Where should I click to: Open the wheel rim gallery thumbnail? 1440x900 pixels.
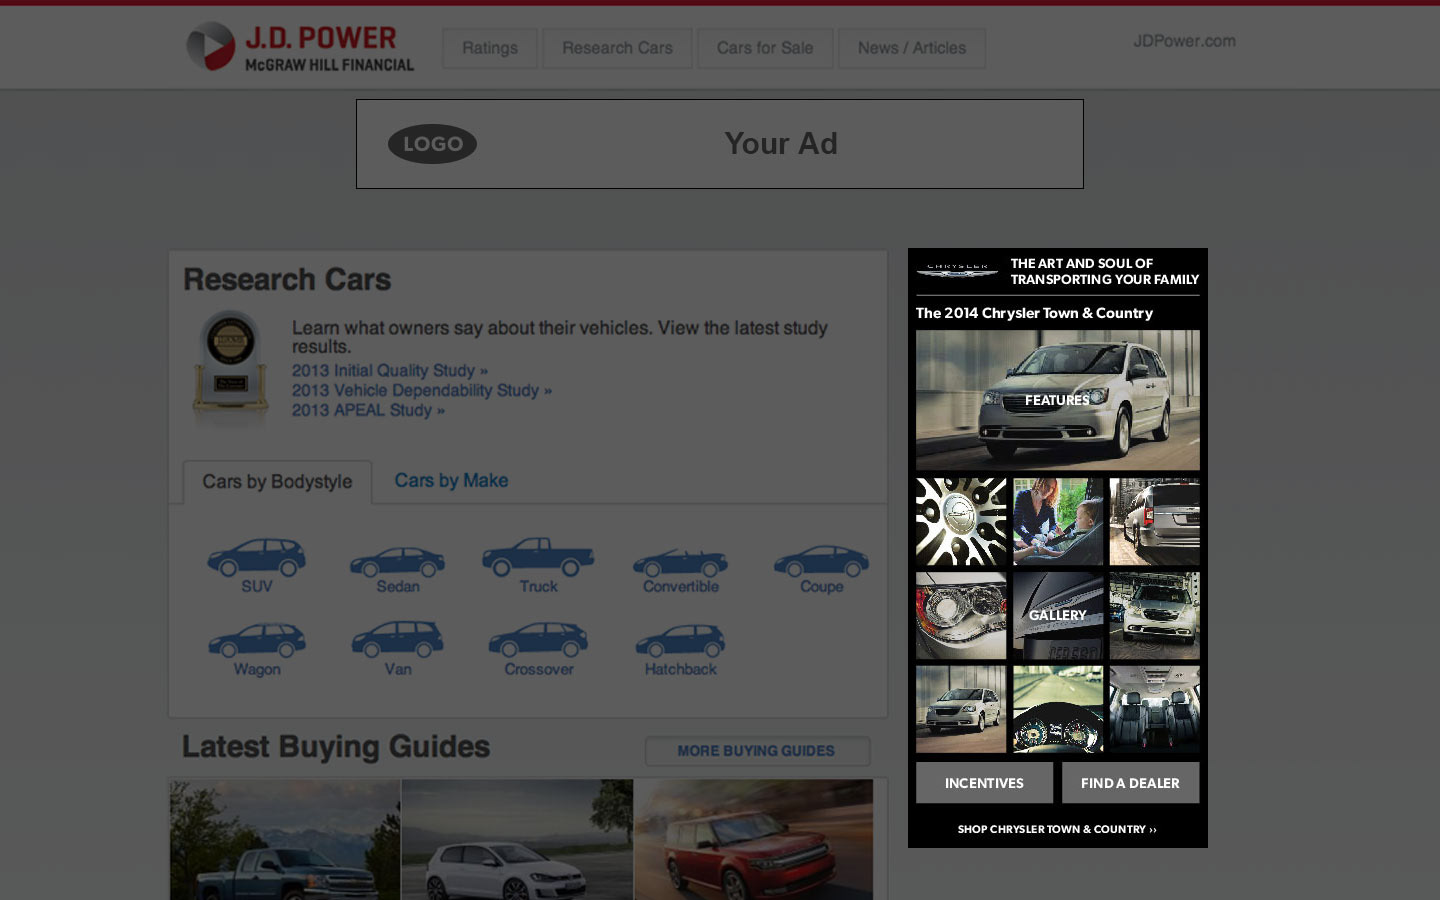click(961, 521)
